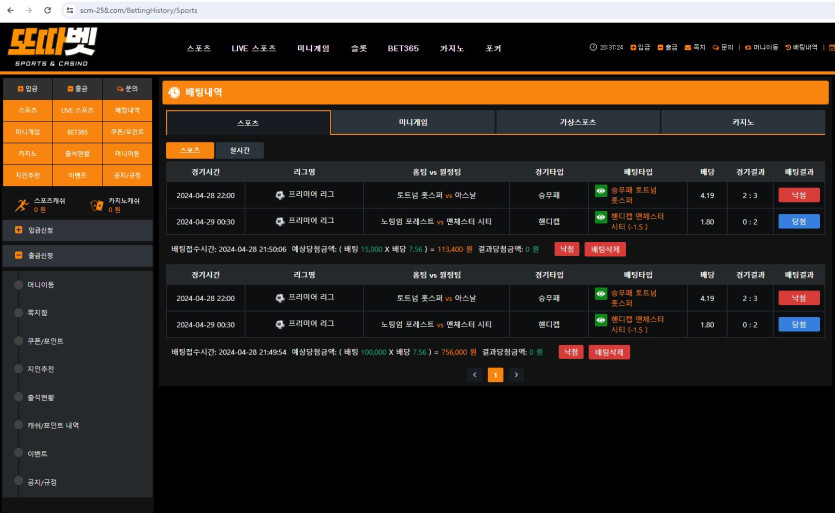Toggle the green eye icon for 승무패 토트넘
Image resolution: width=835 pixels, height=513 pixels.
pos(601,190)
